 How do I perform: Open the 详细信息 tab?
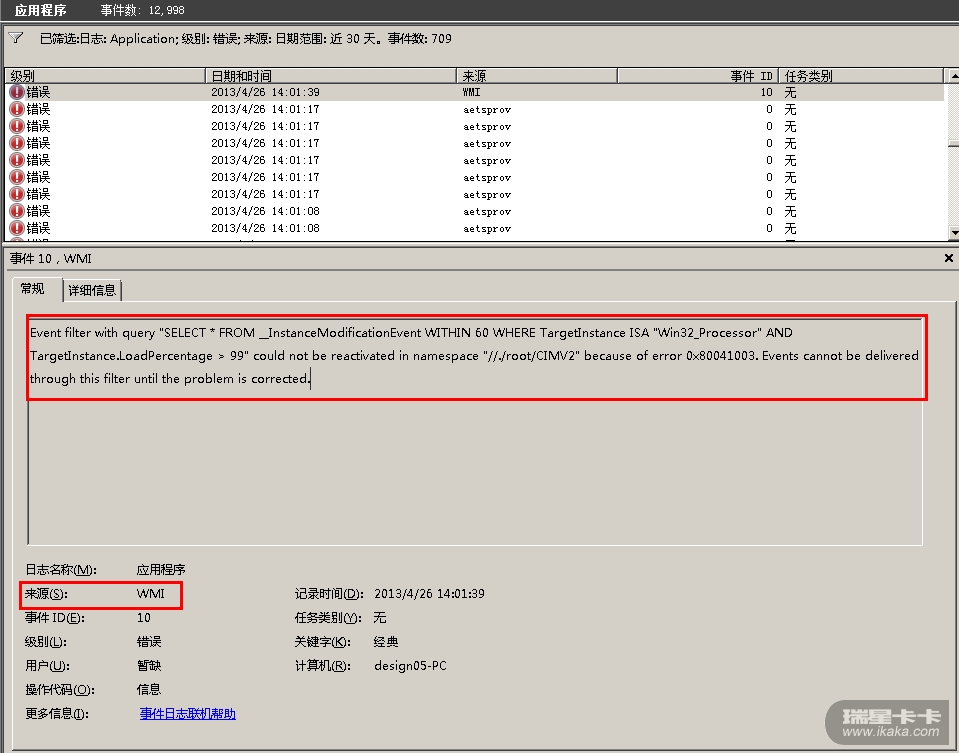click(x=92, y=290)
